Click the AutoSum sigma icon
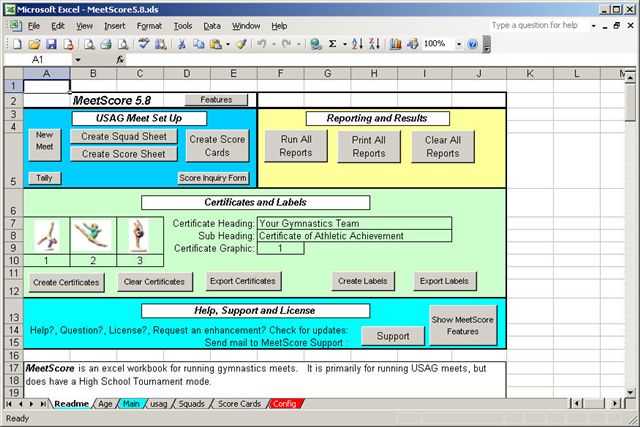The image size is (640, 427). (x=333, y=44)
